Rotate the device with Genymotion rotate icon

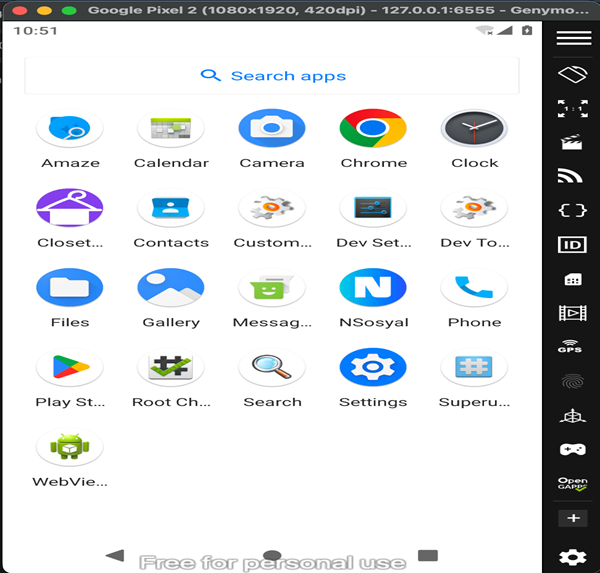click(572, 74)
